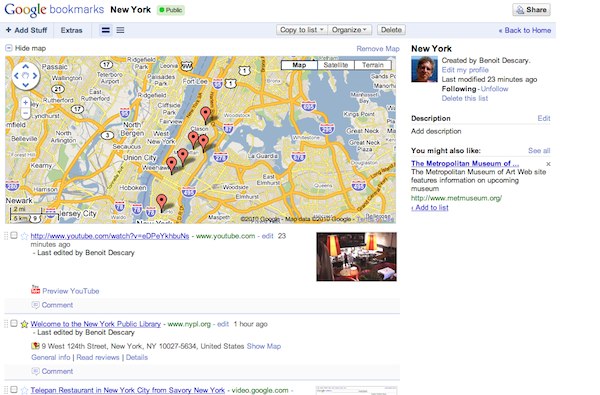Viewport: 600px width, 395px height.
Task: Switch to expanded list view icon
Action: (106, 30)
